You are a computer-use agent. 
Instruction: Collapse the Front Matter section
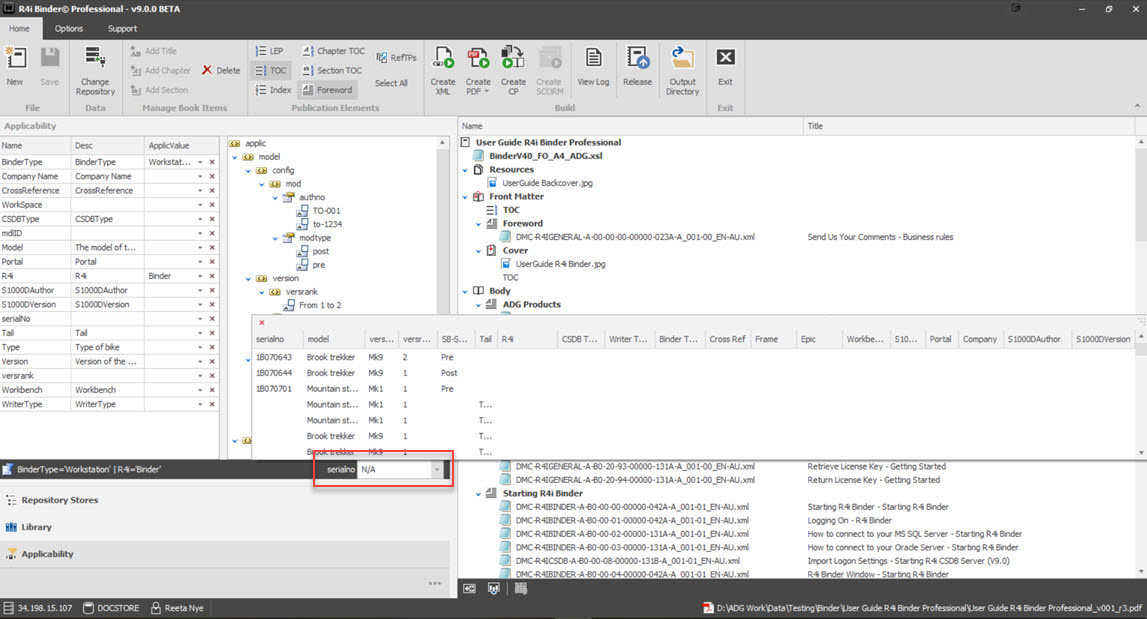pos(465,197)
